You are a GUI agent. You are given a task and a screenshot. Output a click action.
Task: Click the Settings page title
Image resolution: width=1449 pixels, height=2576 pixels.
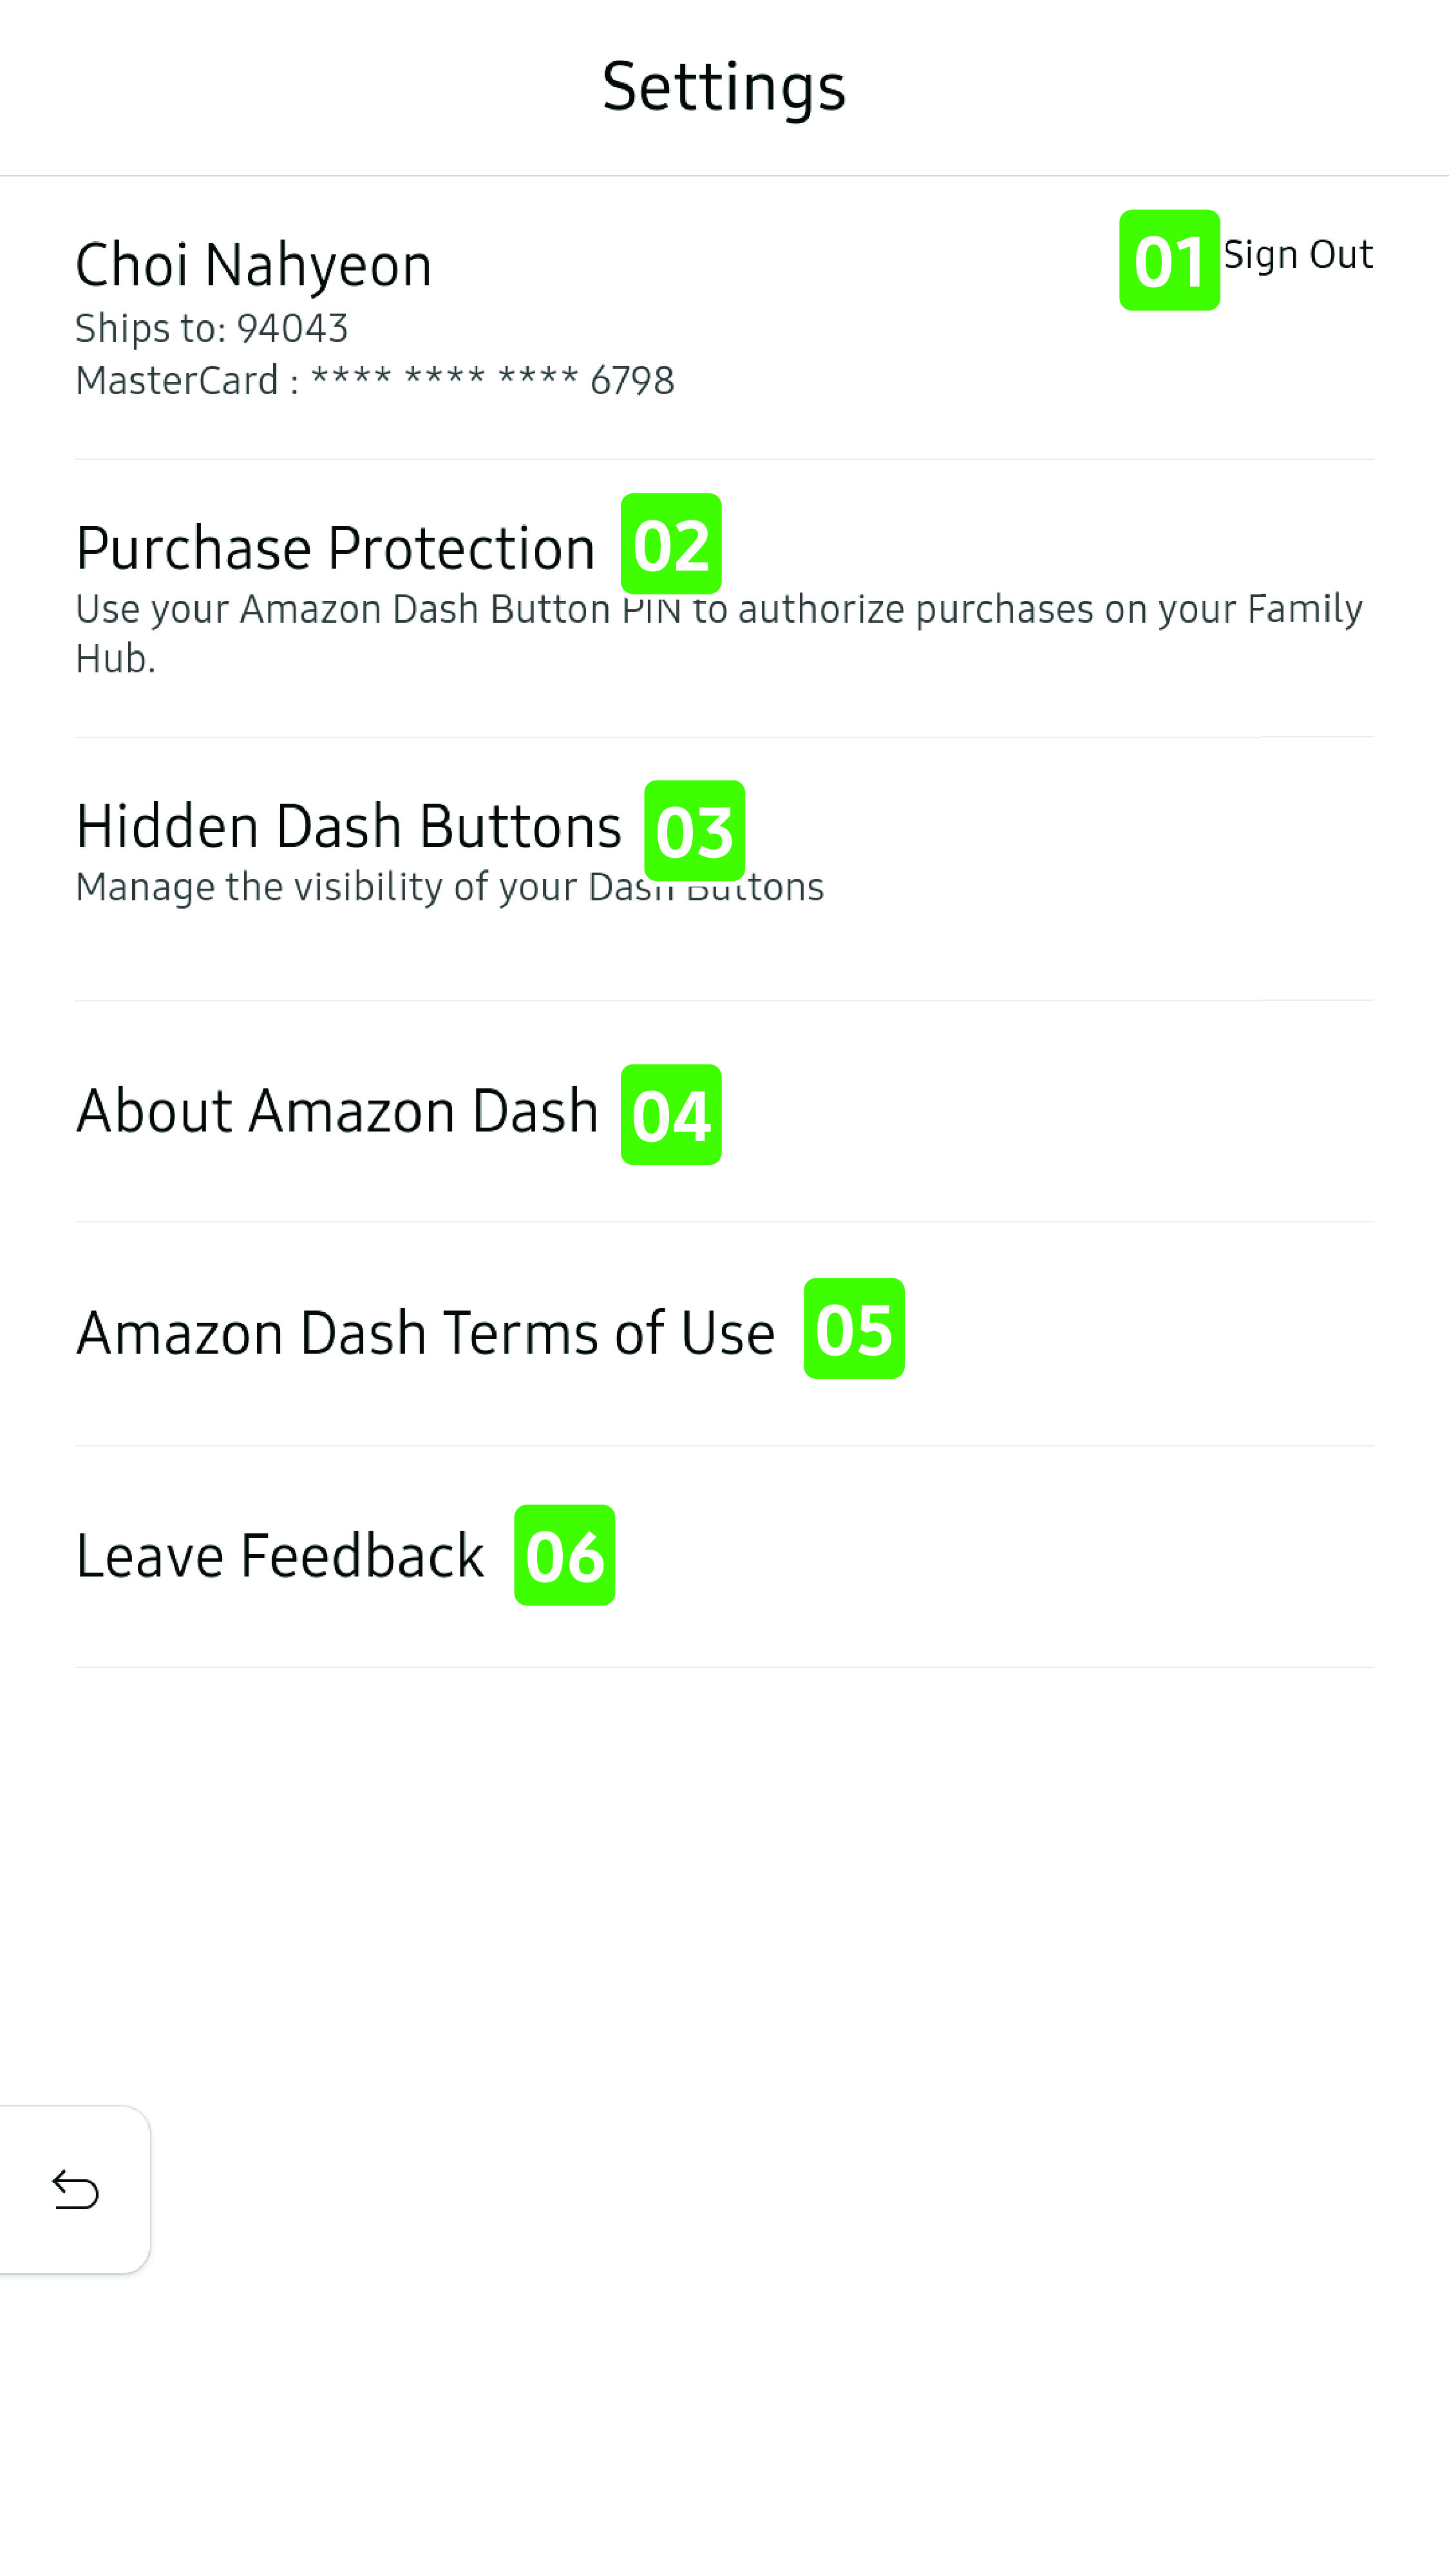click(x=724, y=87)
